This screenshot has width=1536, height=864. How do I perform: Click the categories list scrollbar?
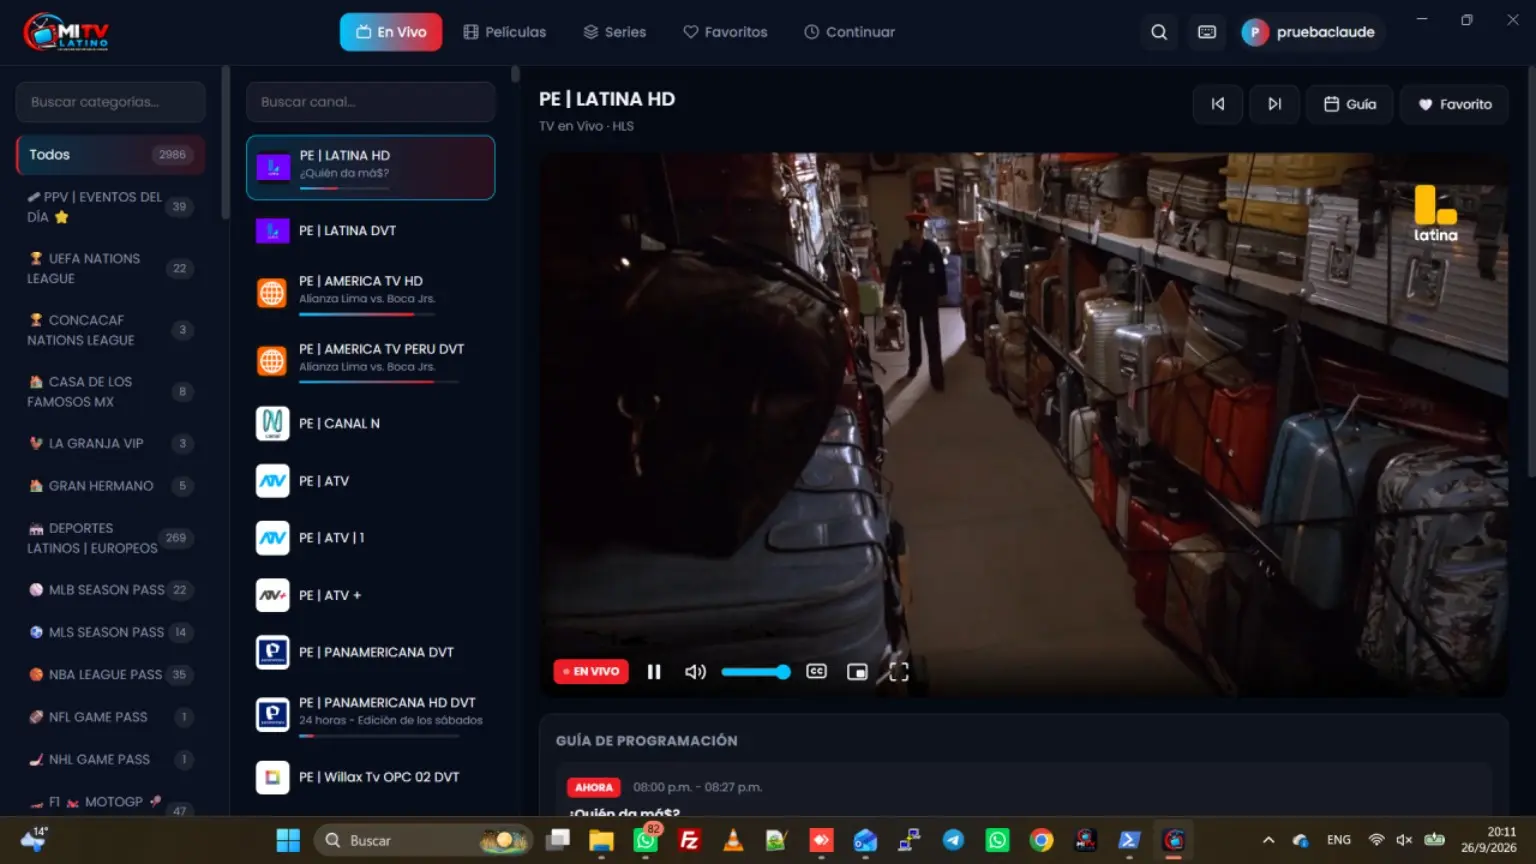click(226, 142)
